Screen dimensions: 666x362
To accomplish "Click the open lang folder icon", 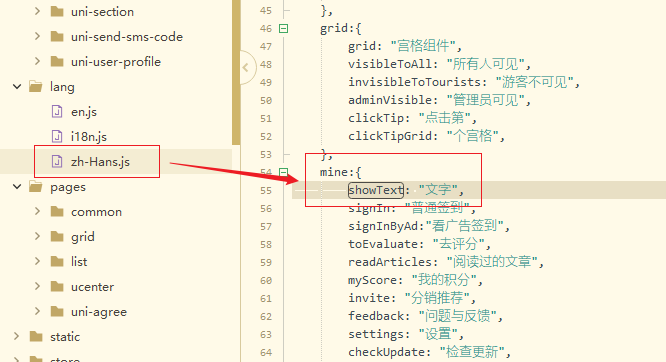I will coord(36,87).
